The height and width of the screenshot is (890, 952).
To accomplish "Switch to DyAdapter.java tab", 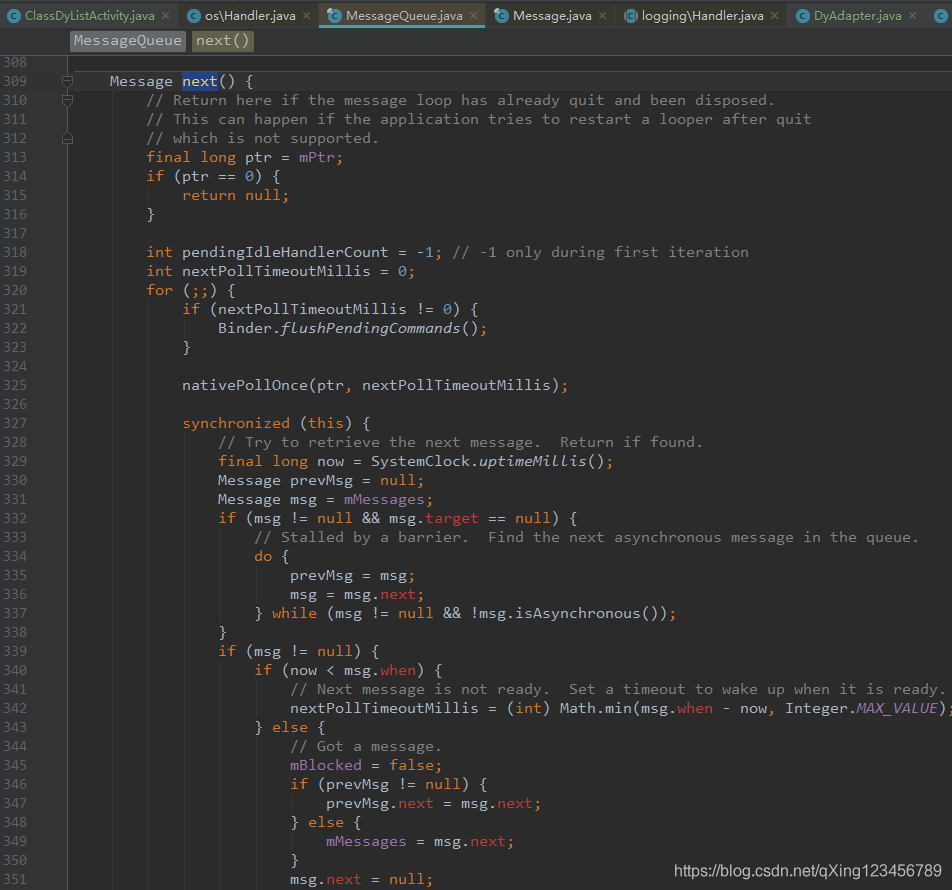I will 857,16.
